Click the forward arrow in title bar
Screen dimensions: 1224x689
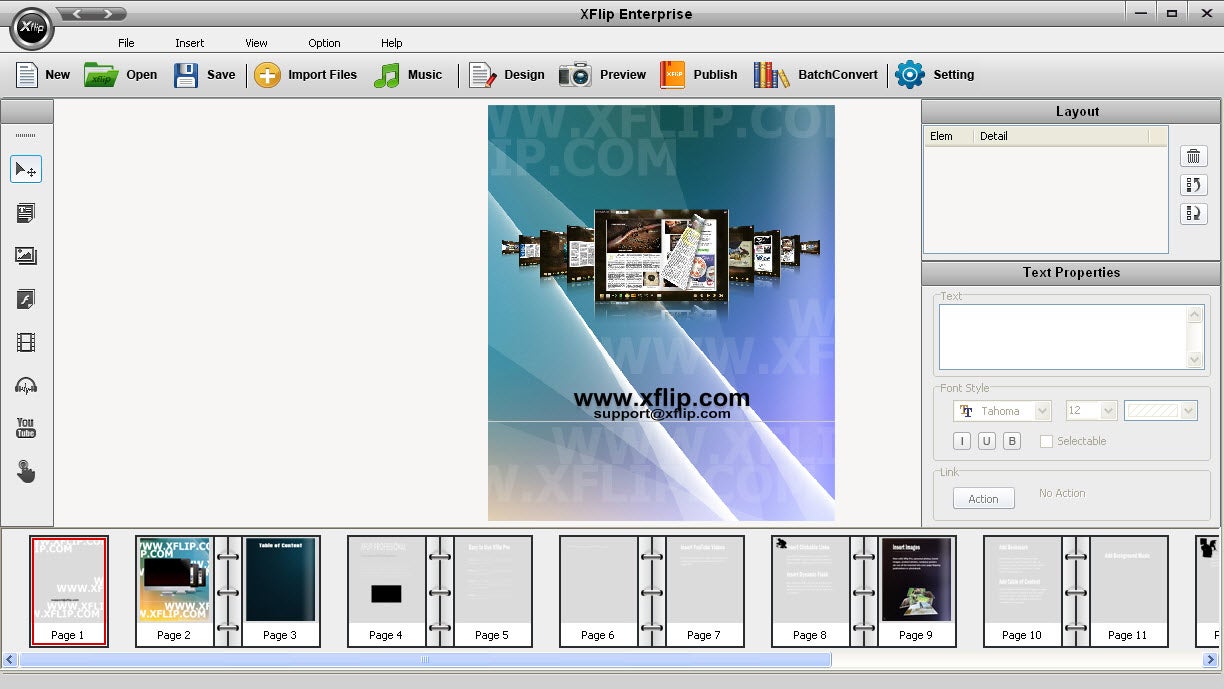click(108, 14)
